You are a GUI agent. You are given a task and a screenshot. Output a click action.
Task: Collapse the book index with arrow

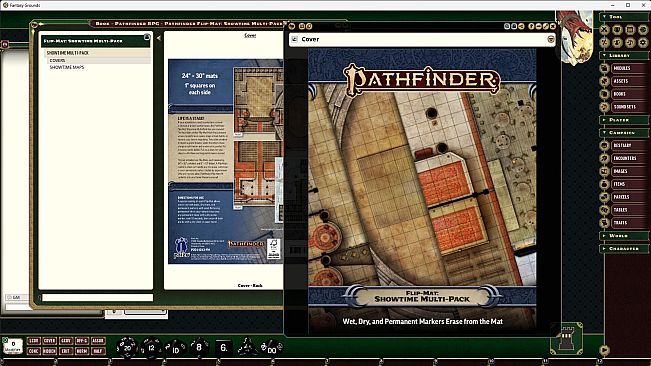coord(159,38)
